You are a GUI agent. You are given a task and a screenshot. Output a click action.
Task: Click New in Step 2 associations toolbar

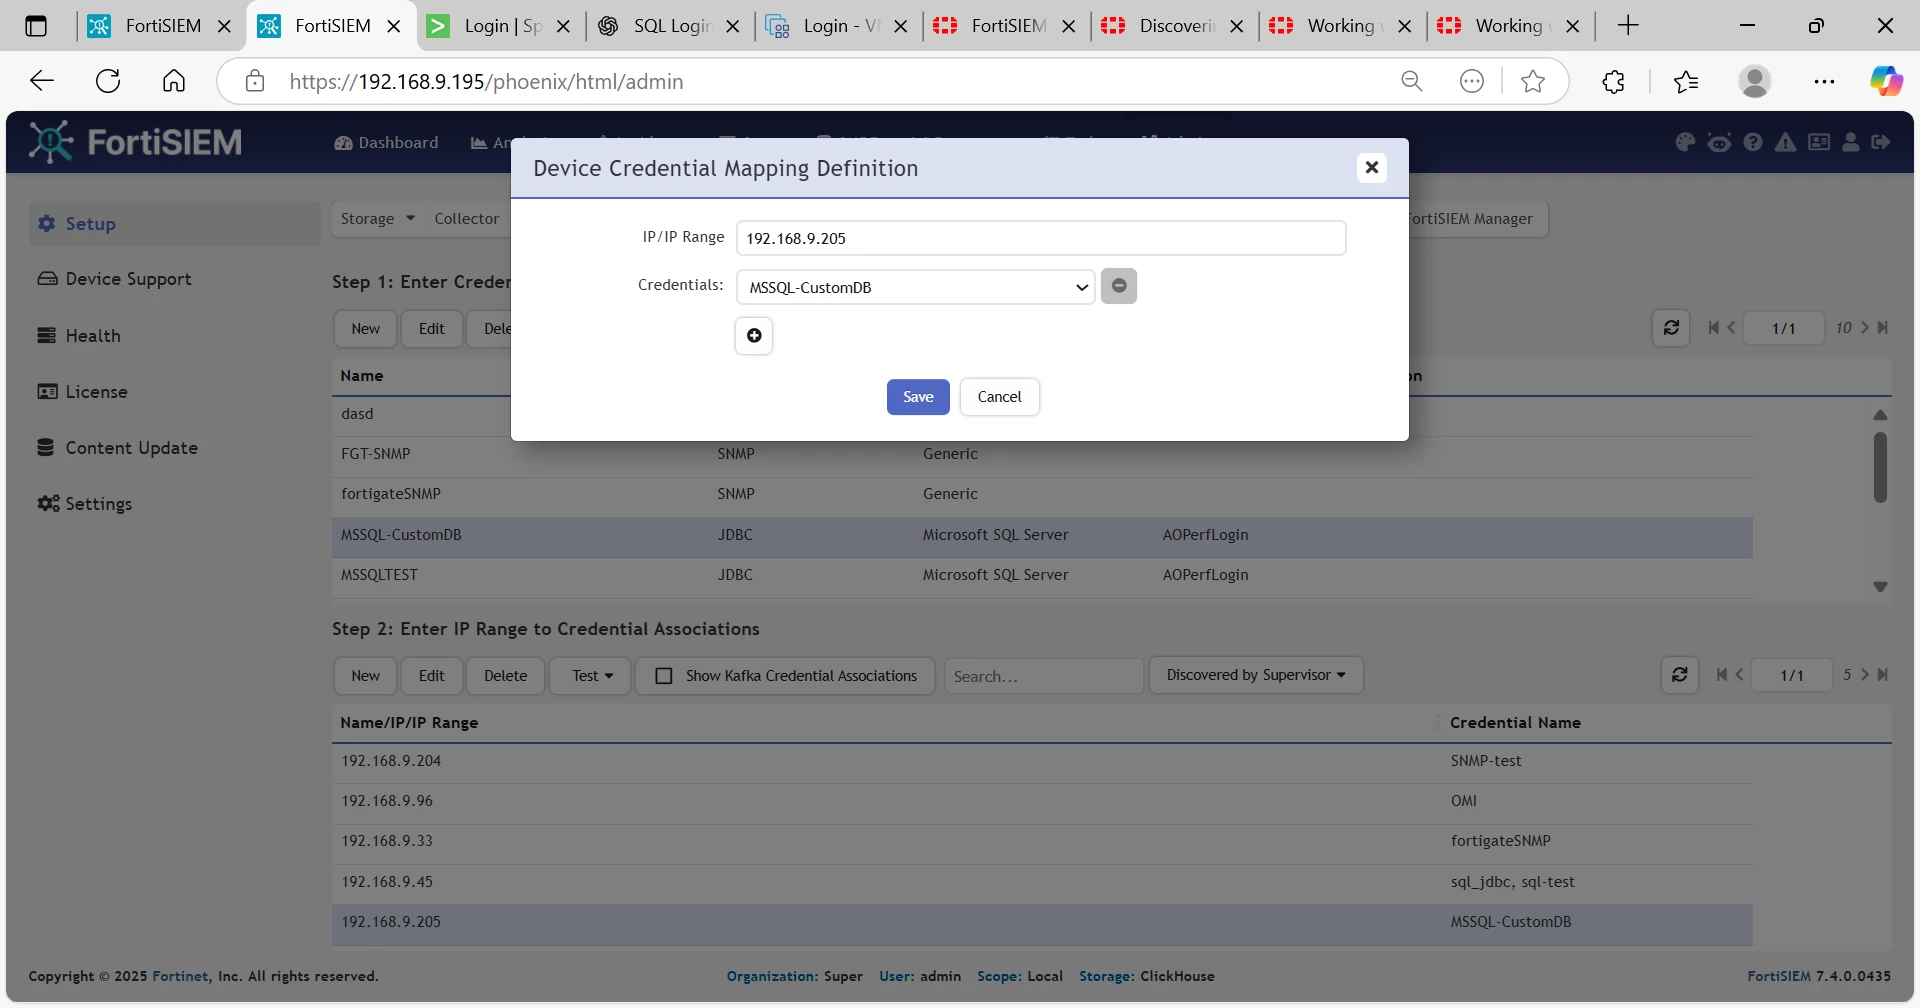coord(365,676)
